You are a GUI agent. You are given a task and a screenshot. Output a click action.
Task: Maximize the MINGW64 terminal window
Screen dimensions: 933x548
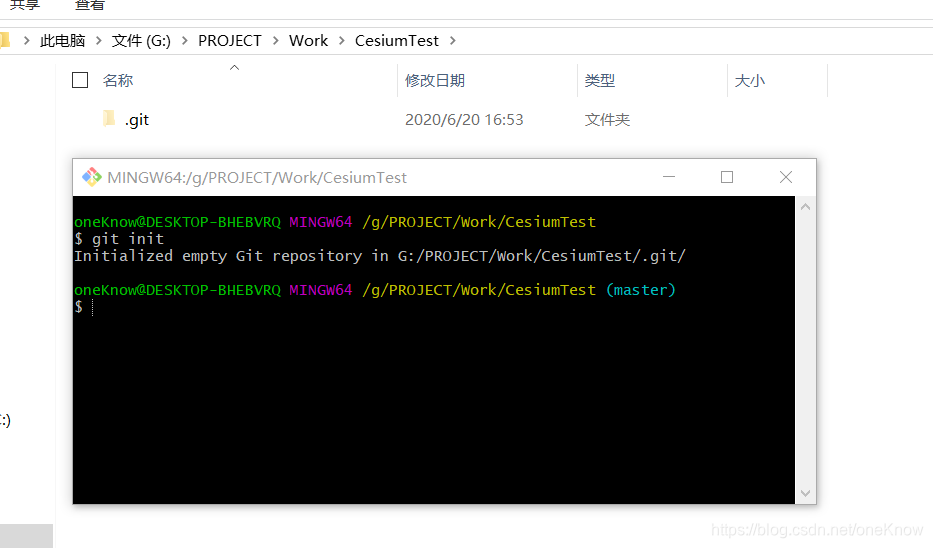(x=727, y=177)
